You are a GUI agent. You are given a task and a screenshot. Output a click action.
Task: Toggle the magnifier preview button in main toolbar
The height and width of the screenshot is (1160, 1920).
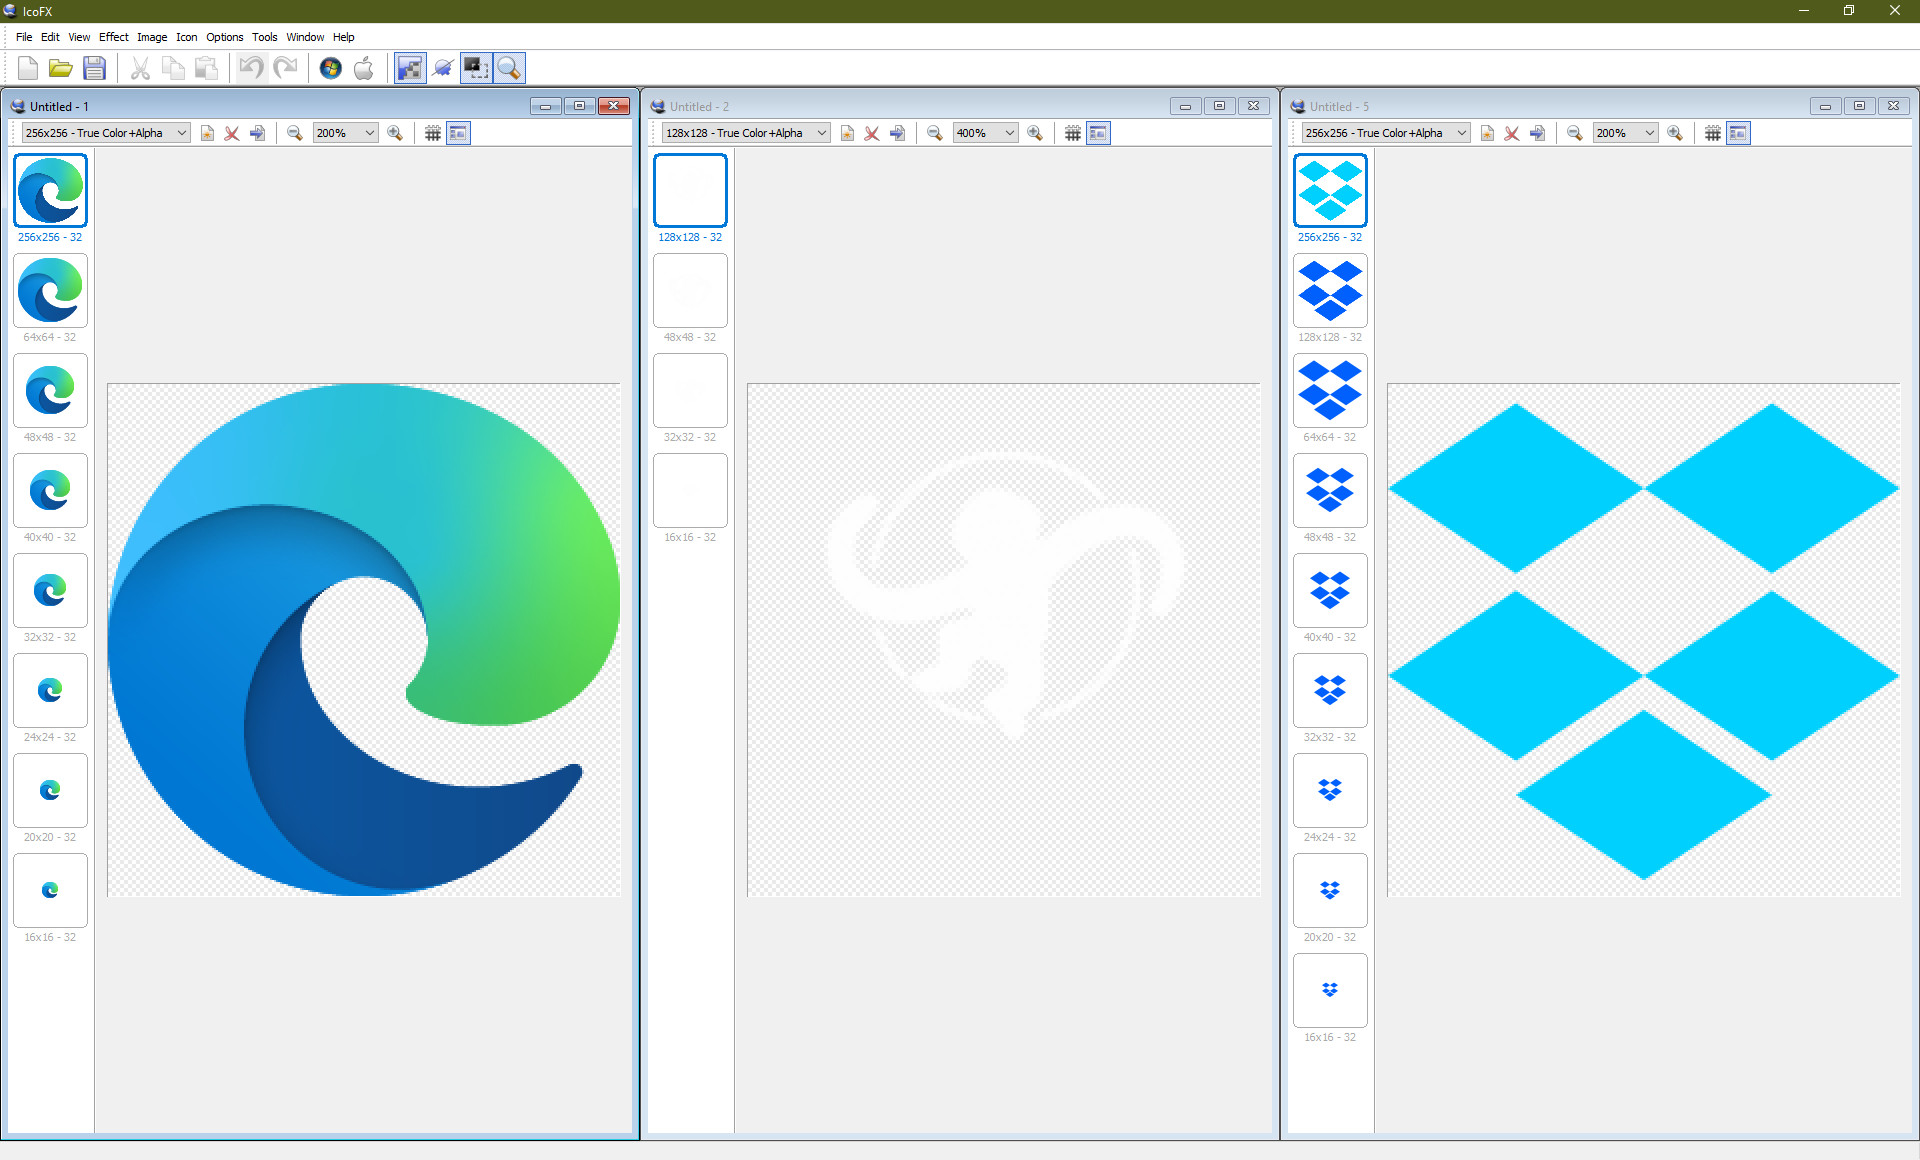tap(509, 68)
